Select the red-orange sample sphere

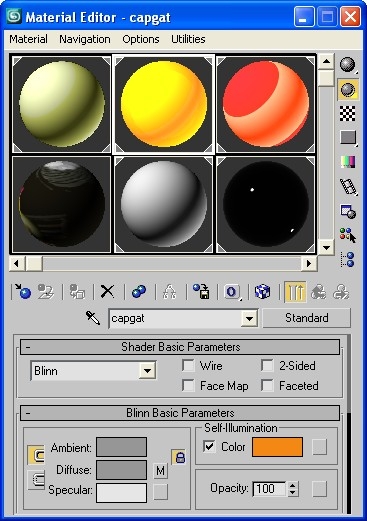265,104
